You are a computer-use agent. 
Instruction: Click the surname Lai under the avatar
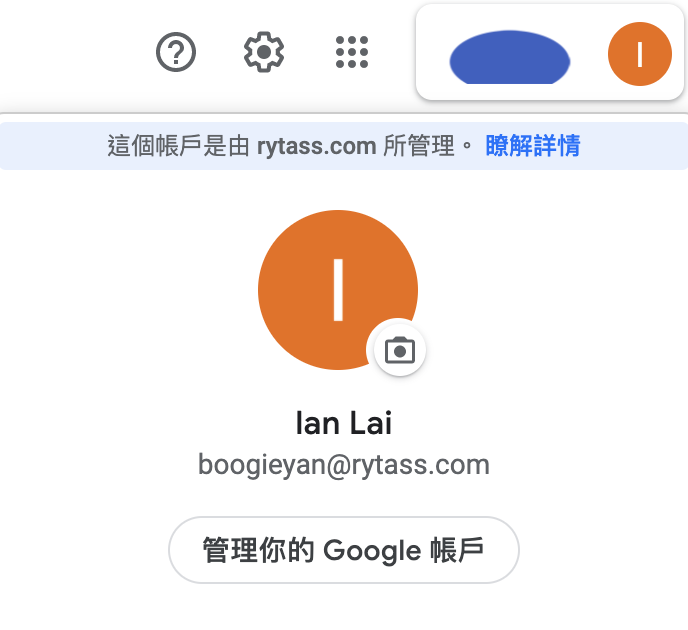tap(371, 423)
